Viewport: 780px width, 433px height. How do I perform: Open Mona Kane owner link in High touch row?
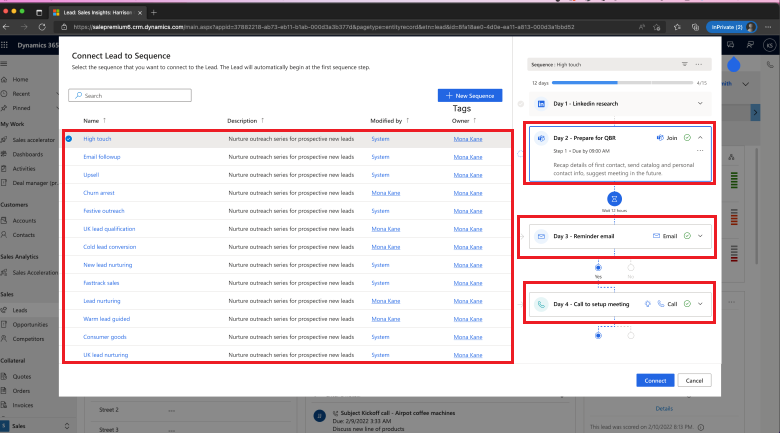coord(468,139)
